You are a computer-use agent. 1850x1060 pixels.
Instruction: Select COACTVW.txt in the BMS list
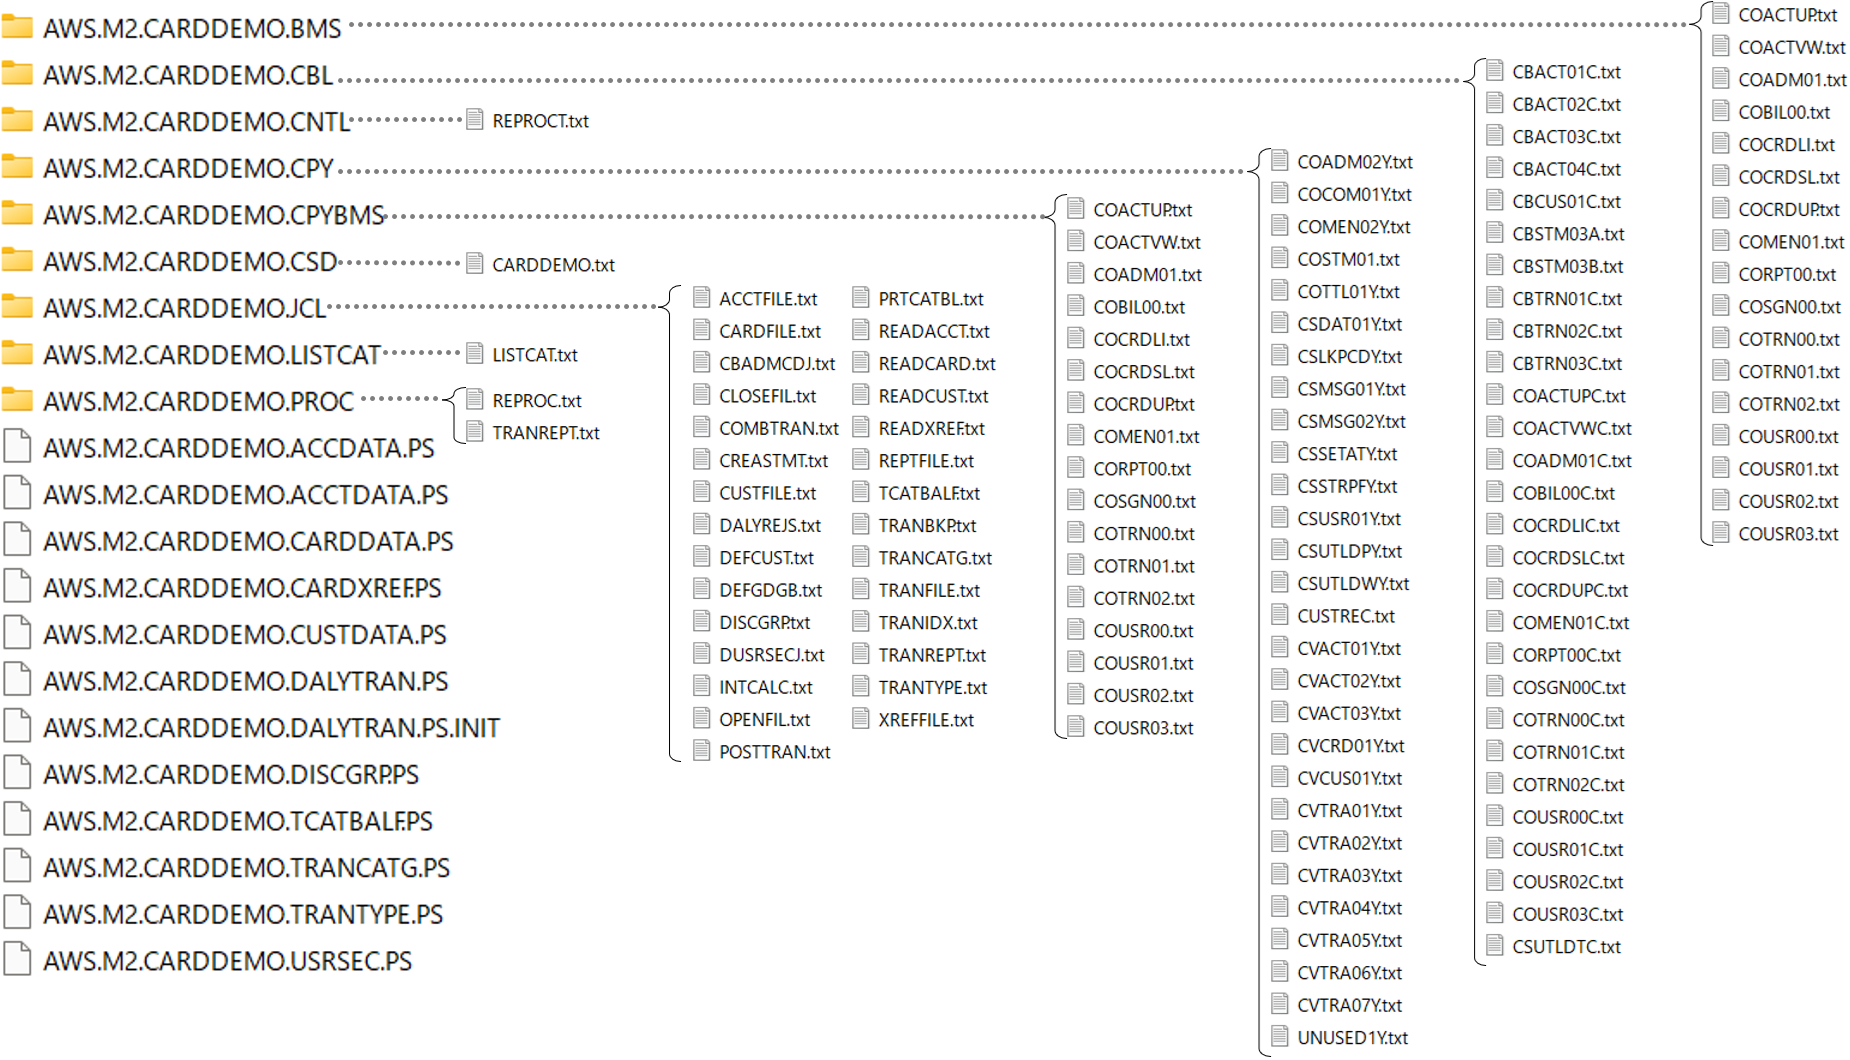click(1792, 47)
